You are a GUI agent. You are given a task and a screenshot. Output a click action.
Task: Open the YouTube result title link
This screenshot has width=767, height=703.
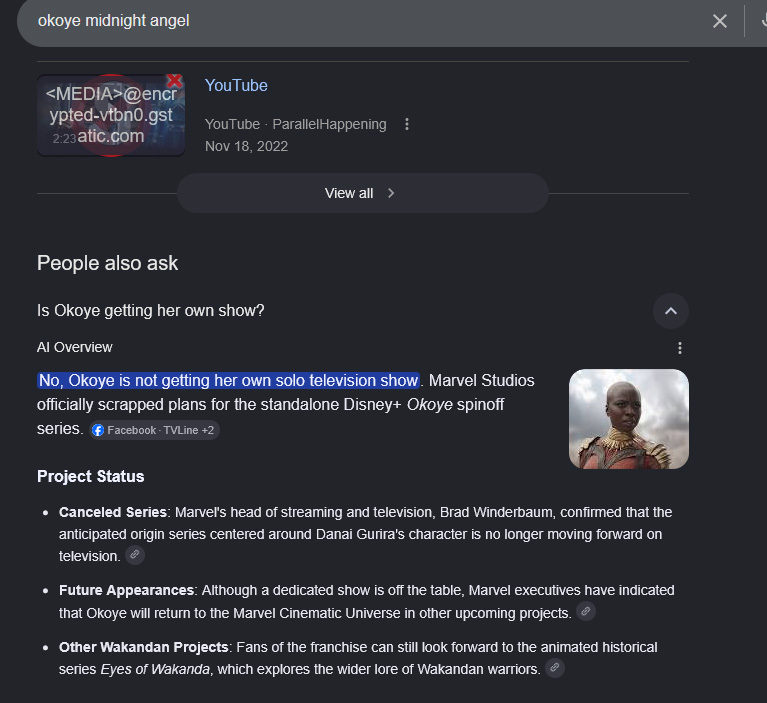click(236, 86)
